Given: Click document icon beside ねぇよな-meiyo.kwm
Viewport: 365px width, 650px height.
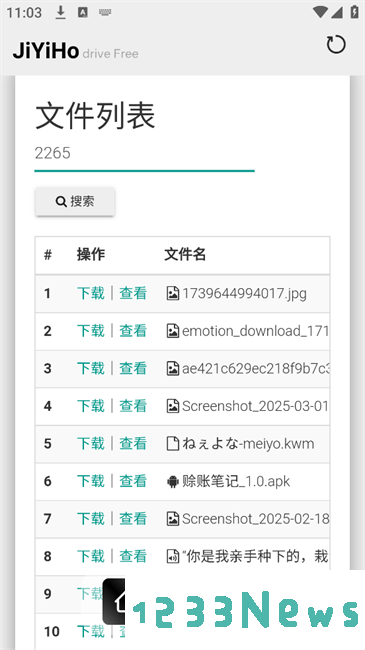Looking at the screenshot, I should pos(173,444).
